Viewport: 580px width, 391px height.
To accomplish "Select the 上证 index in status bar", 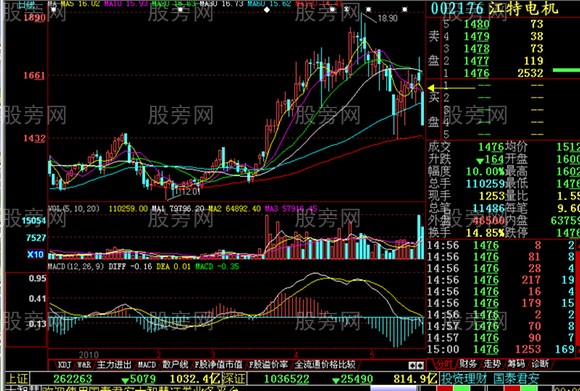I will tap(17, 379).
